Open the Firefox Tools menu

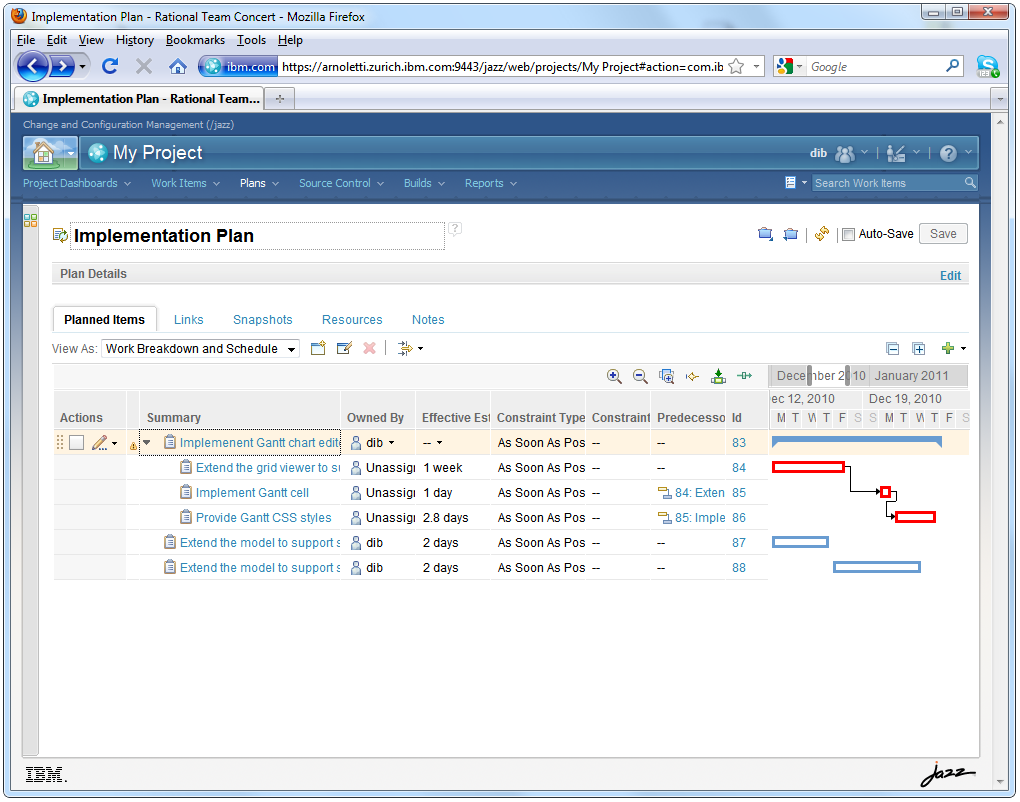(251, 40)
